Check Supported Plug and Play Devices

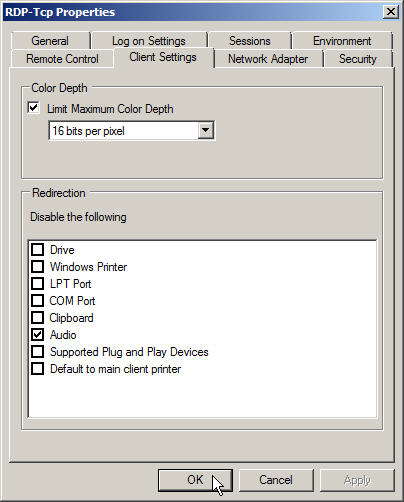click(x=38, y=351)
